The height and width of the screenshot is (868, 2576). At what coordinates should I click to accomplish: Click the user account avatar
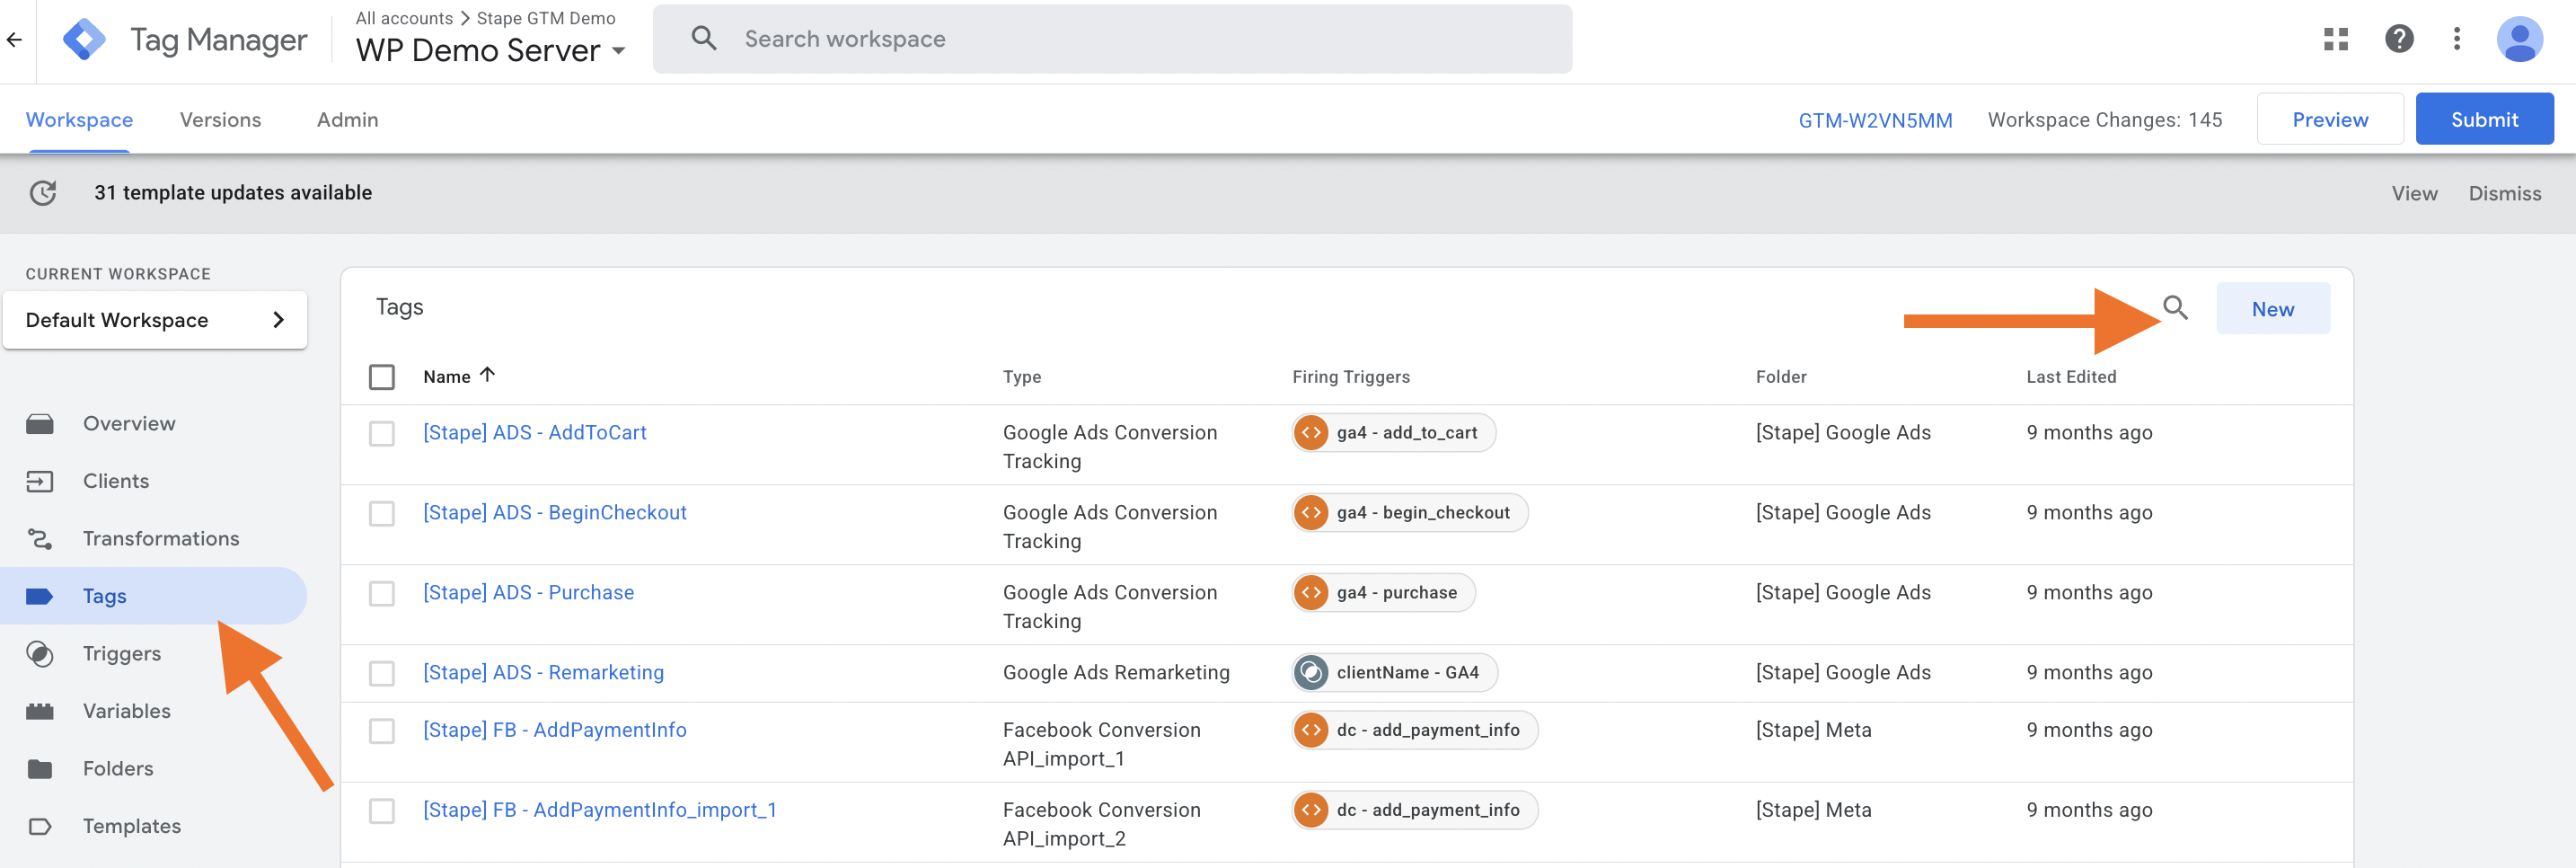pyautogui.click(x=2519, y=39)
